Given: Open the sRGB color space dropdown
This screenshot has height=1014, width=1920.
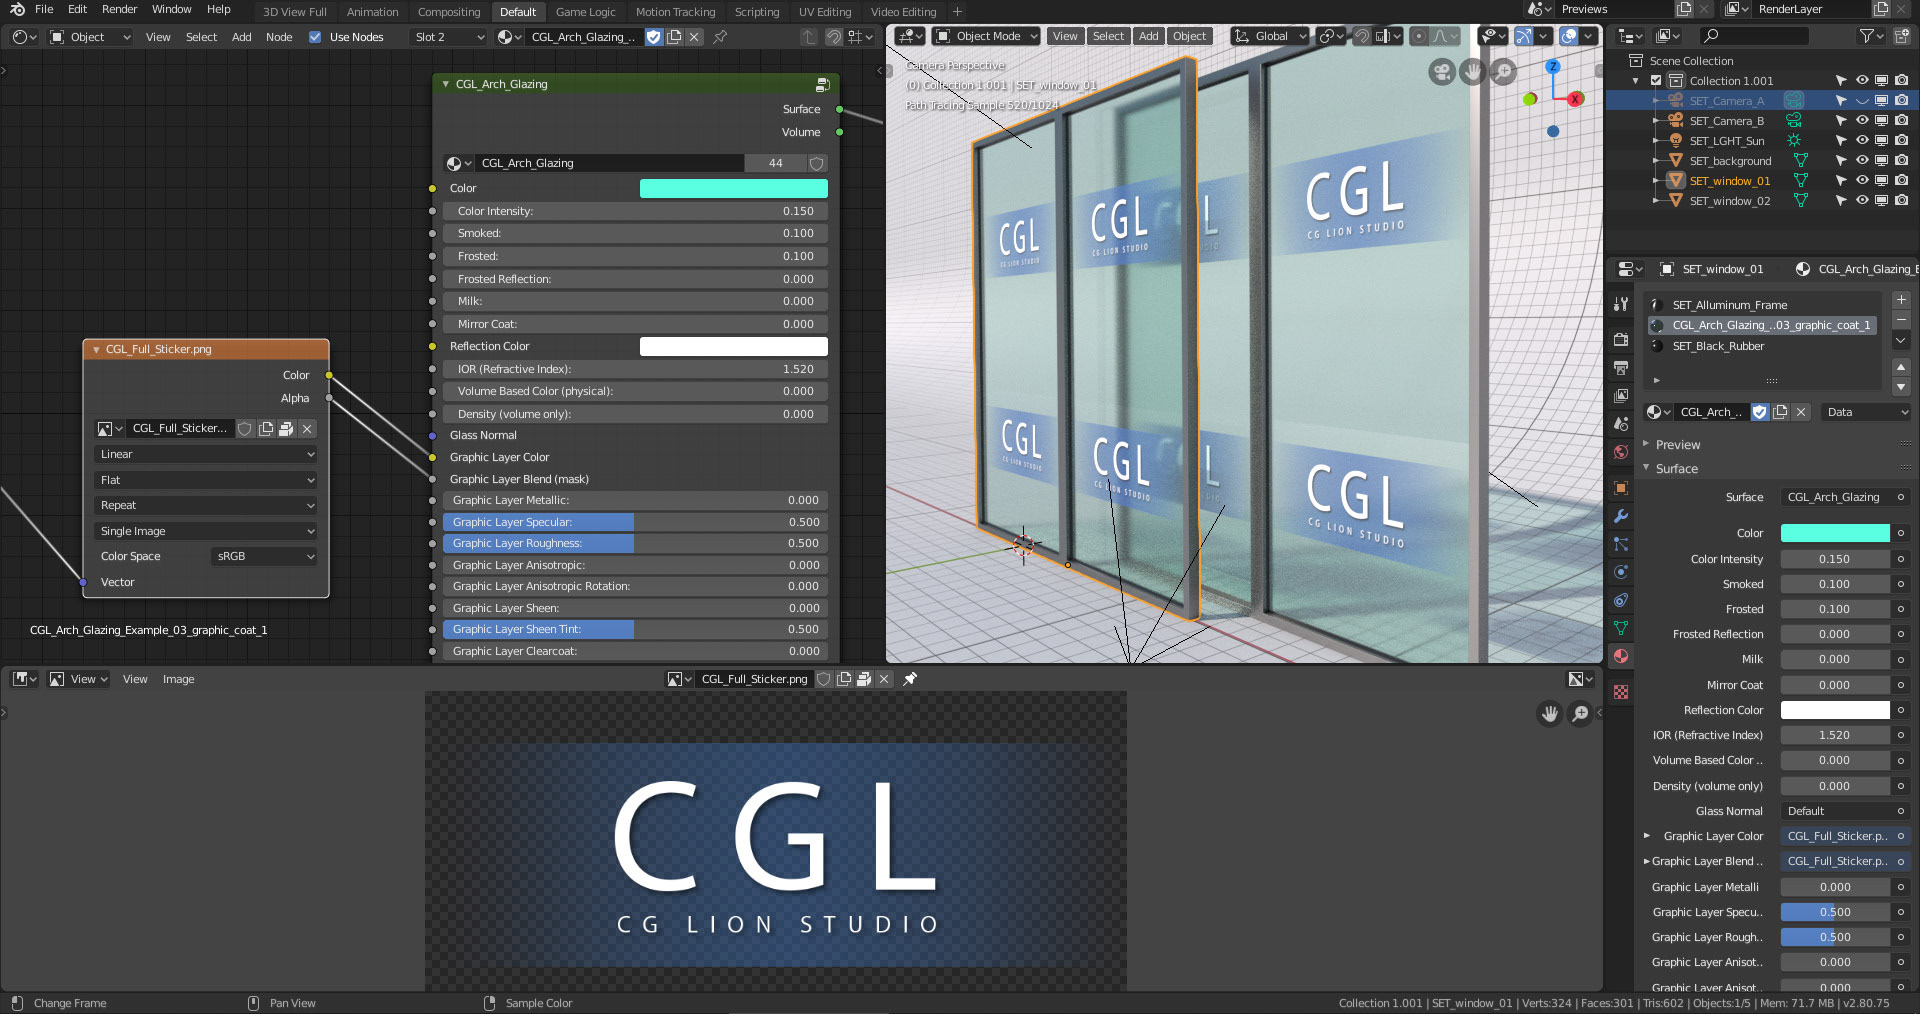Looking at the screenshot, I should click(x=264, y=556).
